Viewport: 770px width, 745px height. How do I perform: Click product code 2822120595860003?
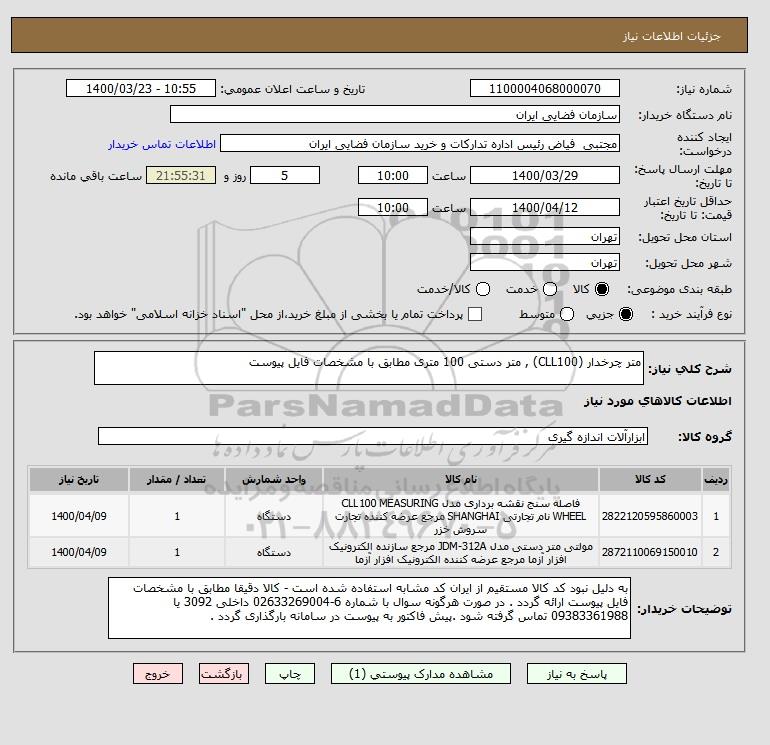[x=650, y=516]
